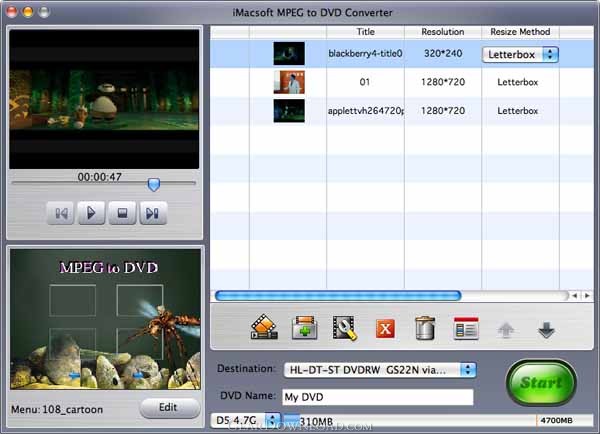This screenshot has height=434, width=600.
Task: Select the blackberry4-title0 thumbnail
Action: tap(289, 53)
